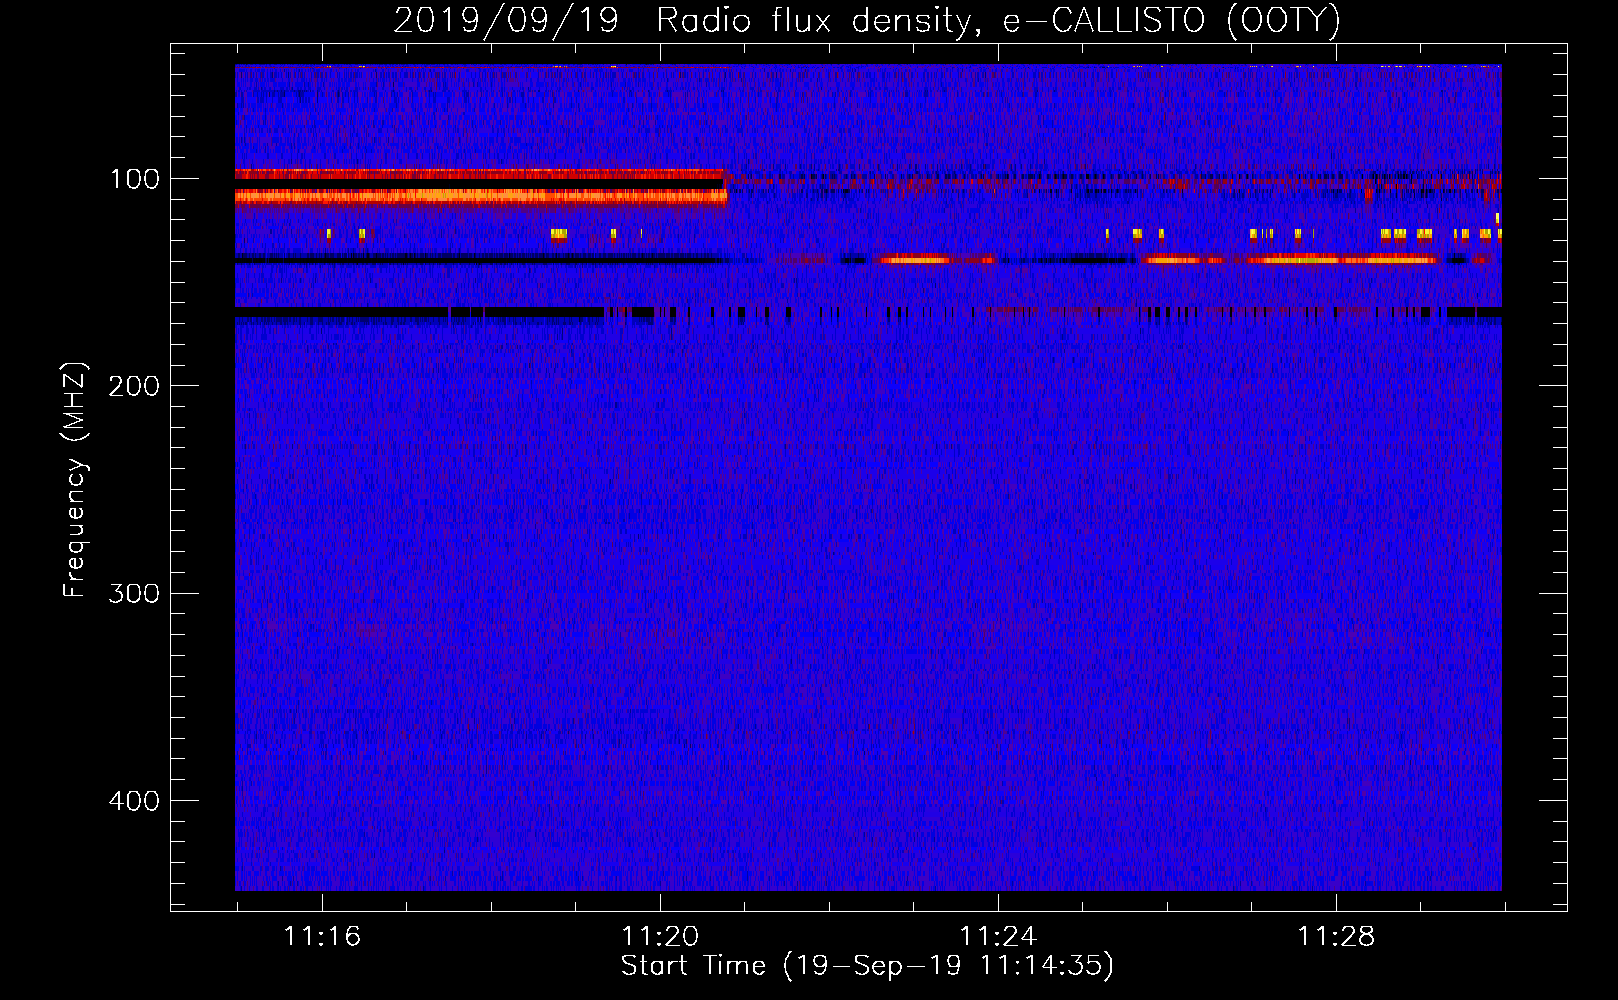Screen dimensions: 1618x1000
Task: Click the 400 frequency tick label
Action: (134, 801)
